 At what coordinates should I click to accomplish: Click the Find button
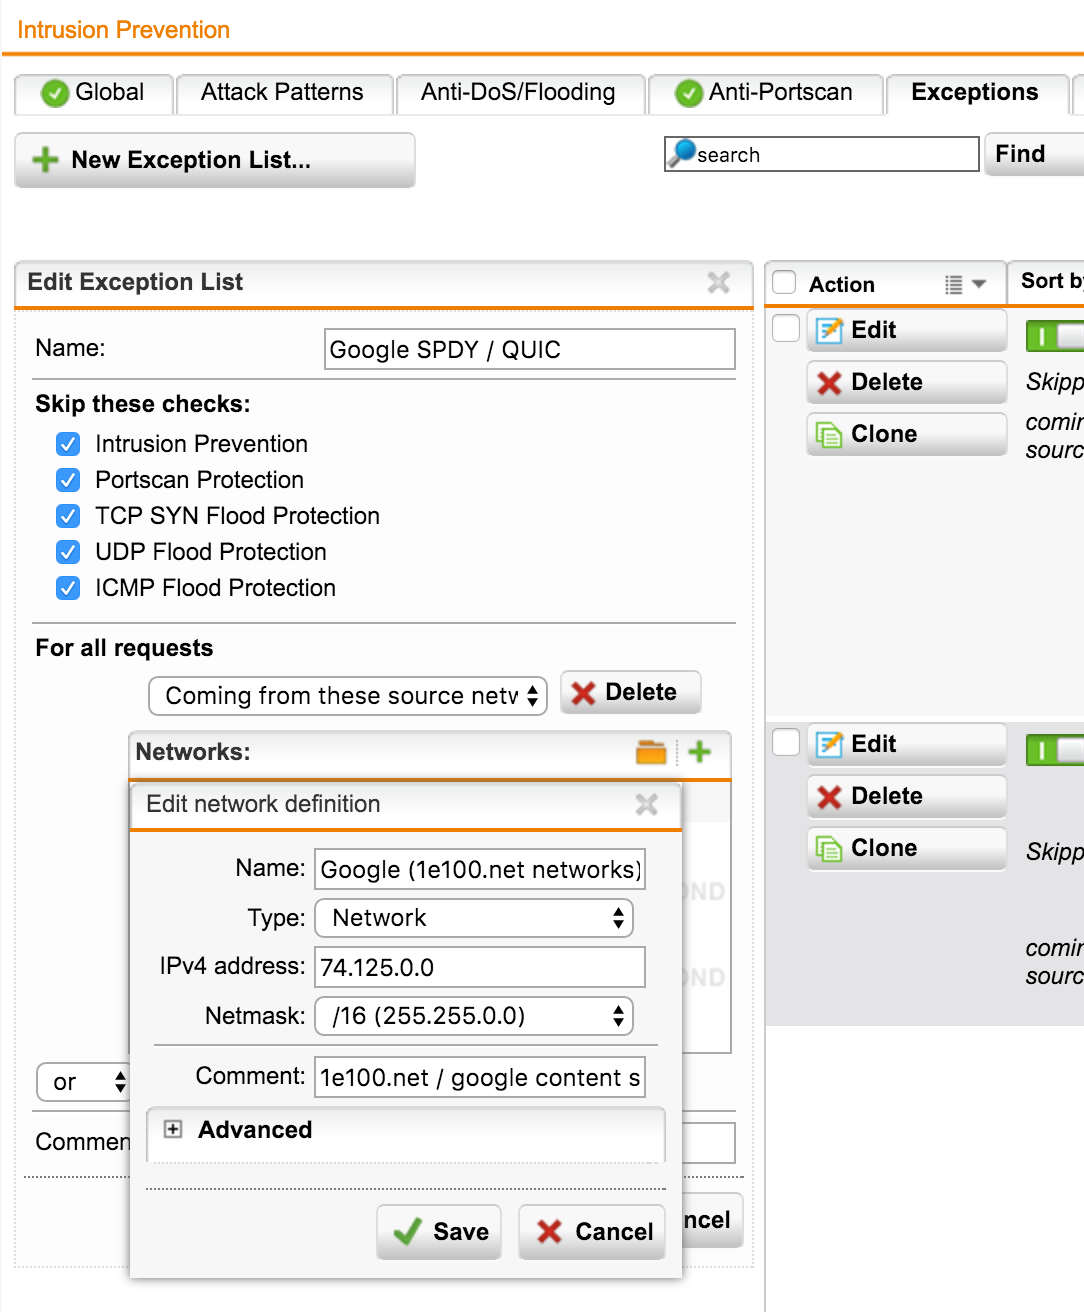[1034, 154]
